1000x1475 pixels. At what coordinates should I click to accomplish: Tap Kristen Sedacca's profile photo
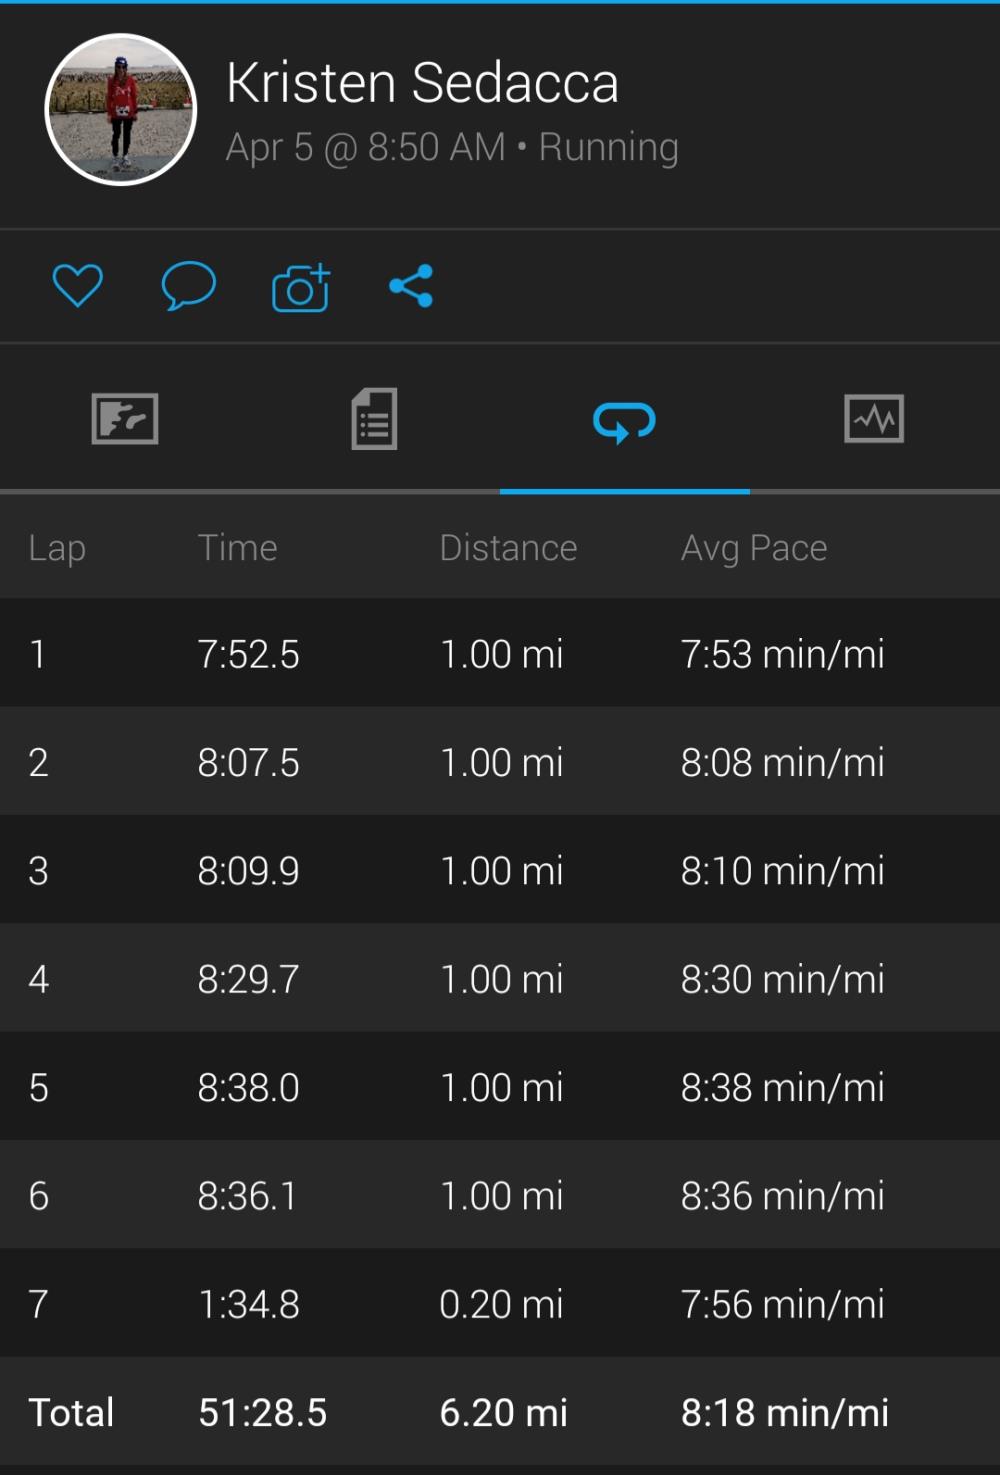coord(121,110)
